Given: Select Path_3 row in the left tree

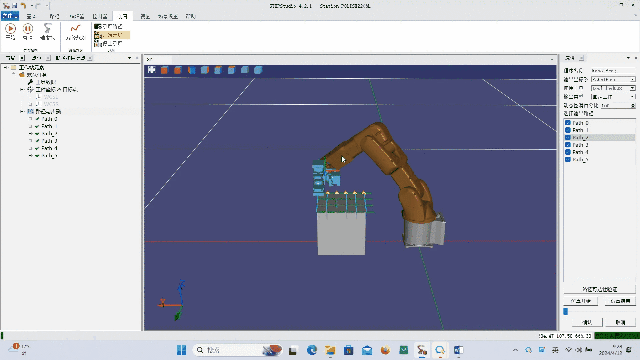Looking at the screenshot, I should pyautogui.click(x=49, y=141).
